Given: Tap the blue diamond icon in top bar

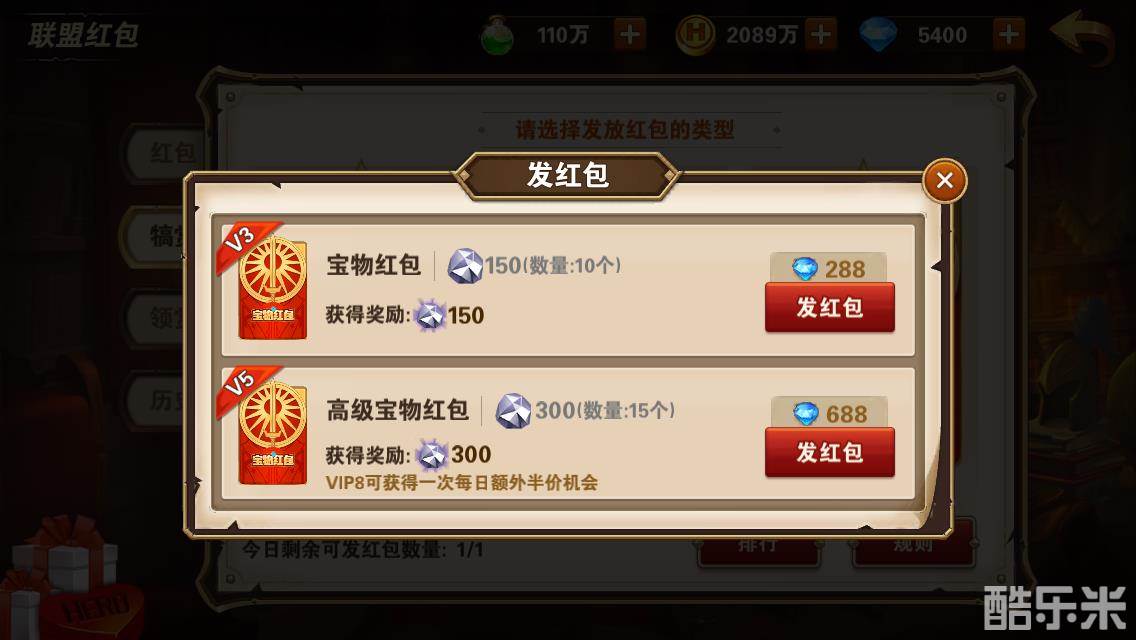Looking at the screenshot, I should tap(878, 35).
